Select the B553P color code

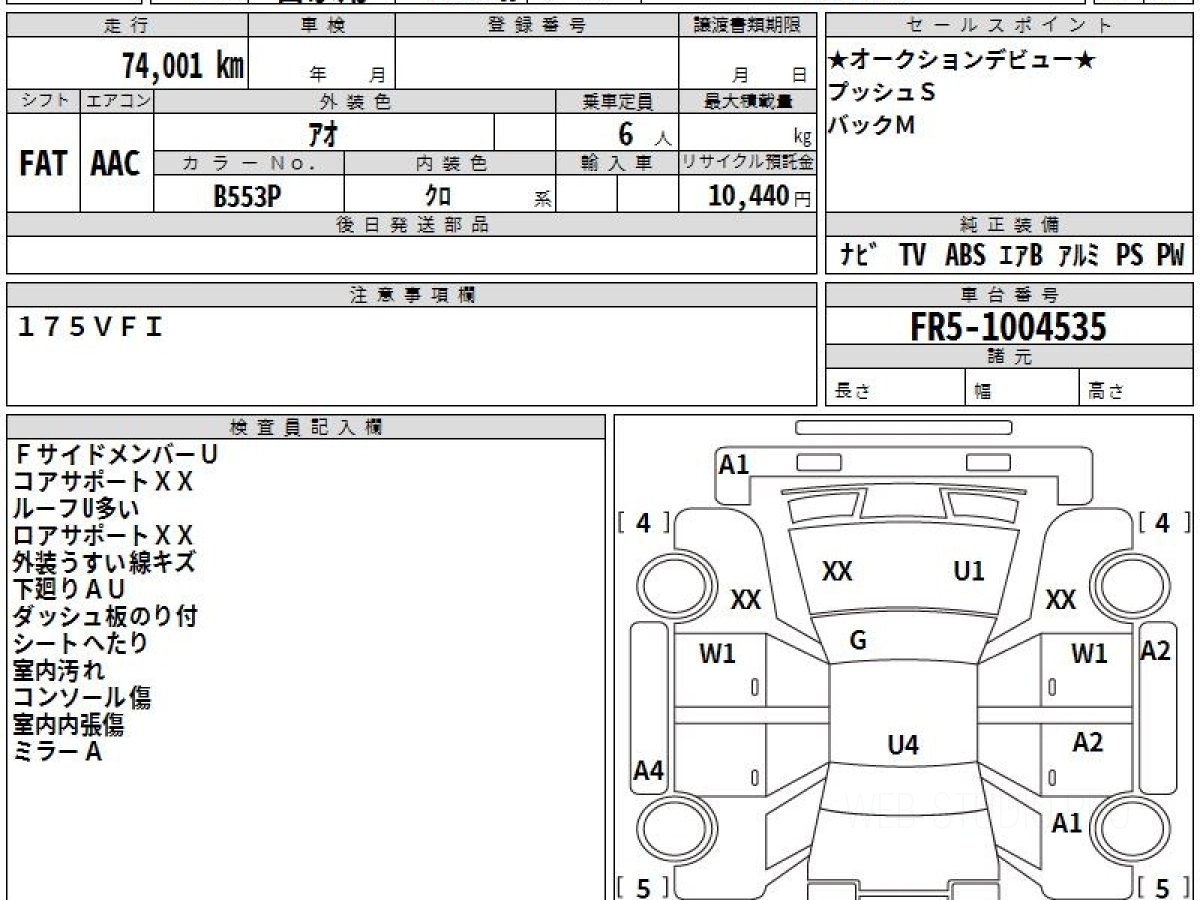247,196
